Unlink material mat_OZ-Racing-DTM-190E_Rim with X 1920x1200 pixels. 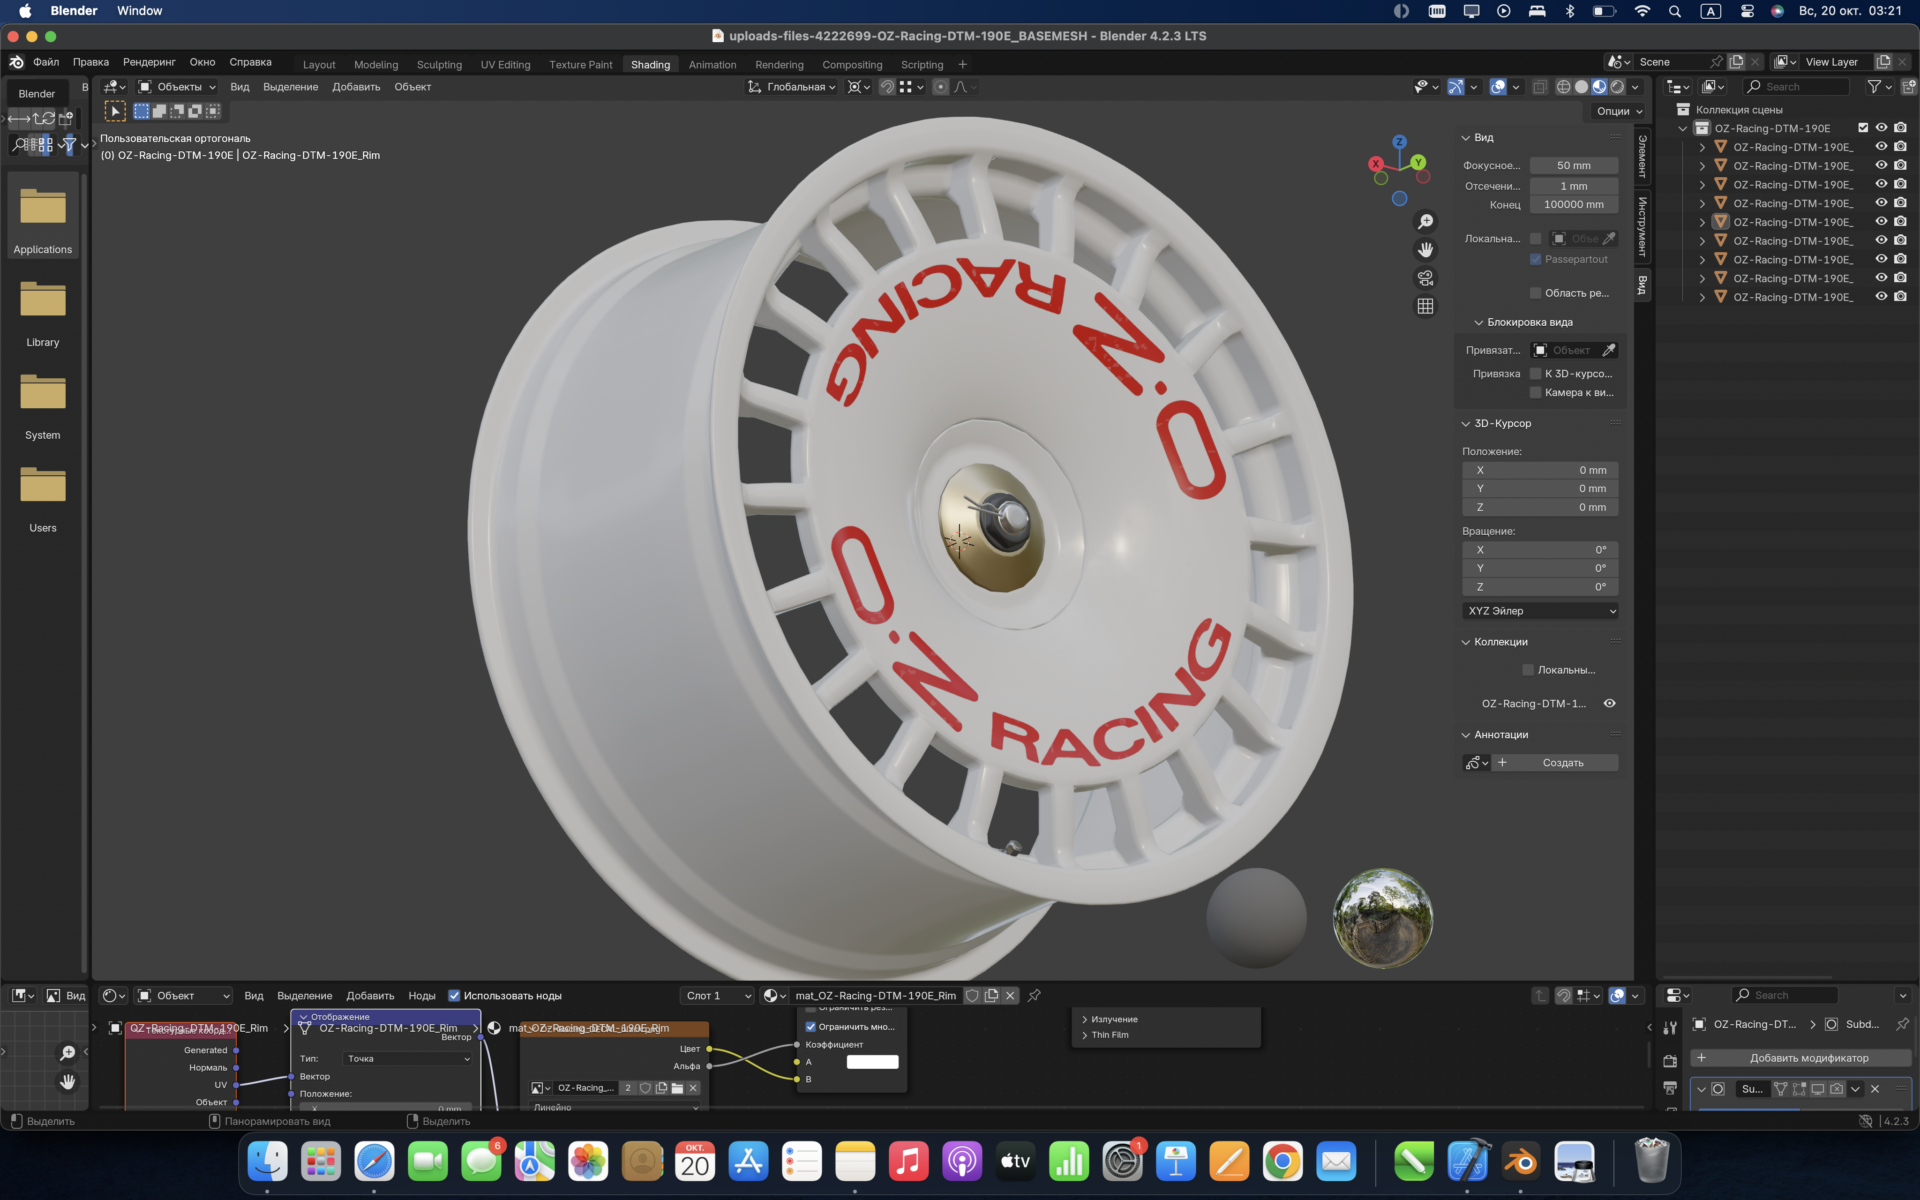click(x=1010, y=995)
